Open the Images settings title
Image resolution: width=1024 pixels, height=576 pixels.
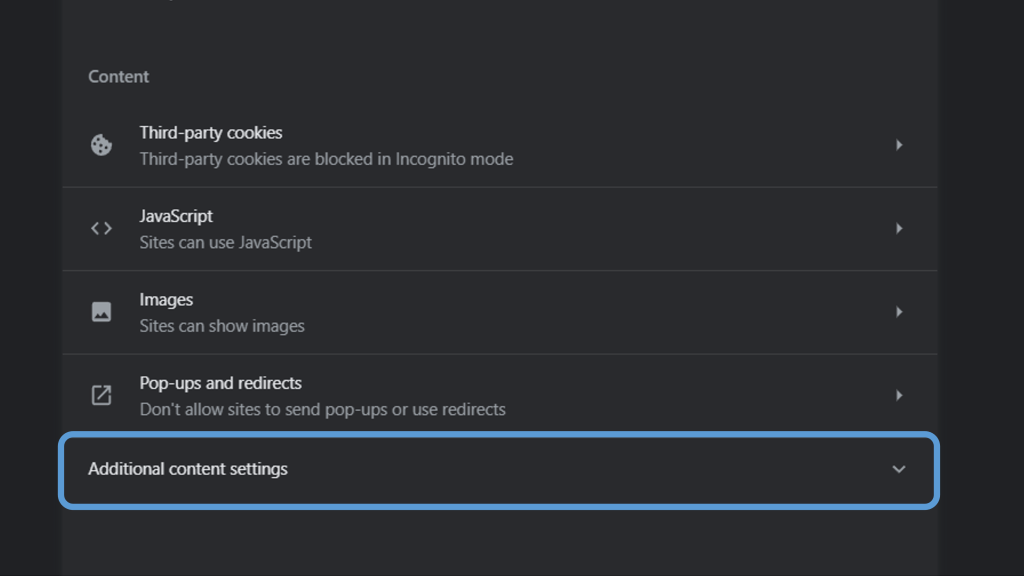166,300
